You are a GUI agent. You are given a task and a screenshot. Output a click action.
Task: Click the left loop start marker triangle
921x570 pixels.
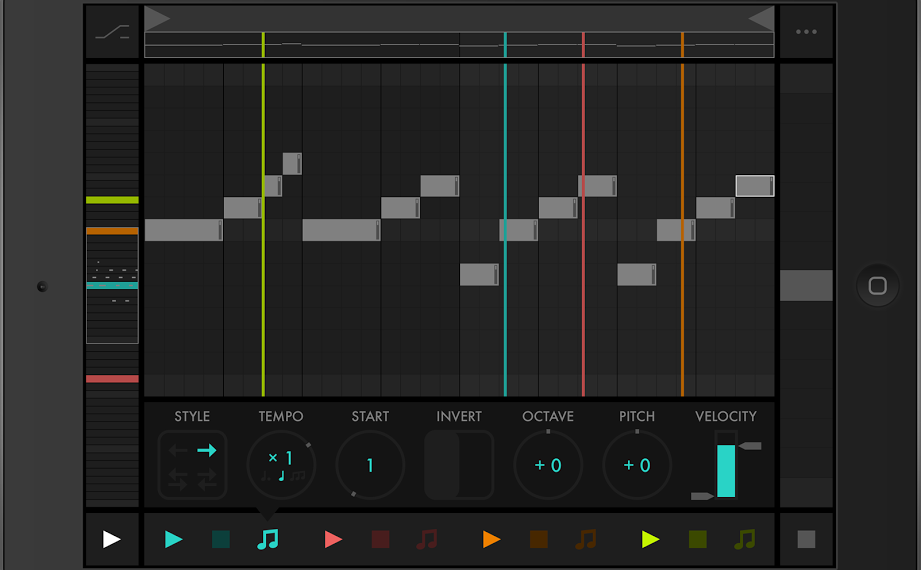point(157,18)
